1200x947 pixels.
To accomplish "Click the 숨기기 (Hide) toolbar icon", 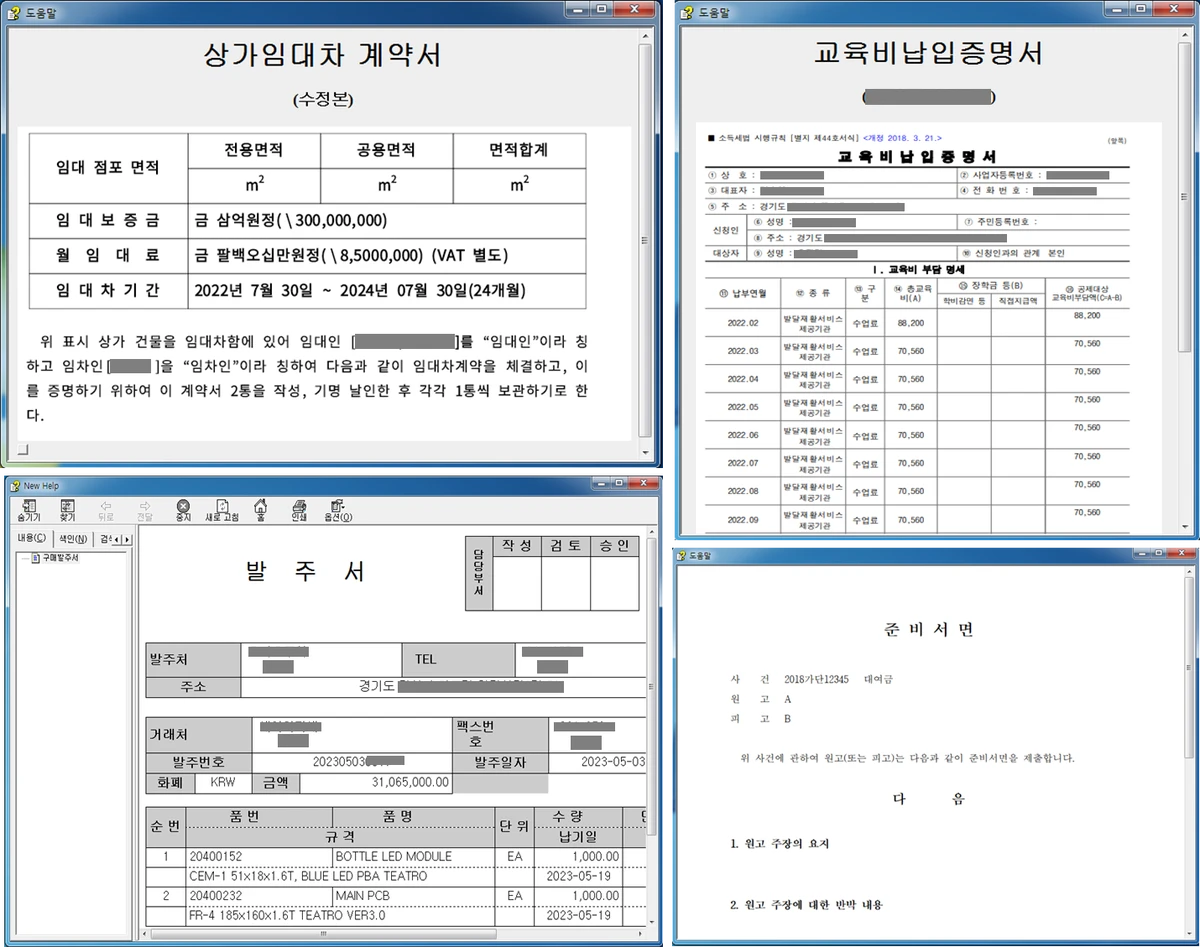I will (28, 510).
